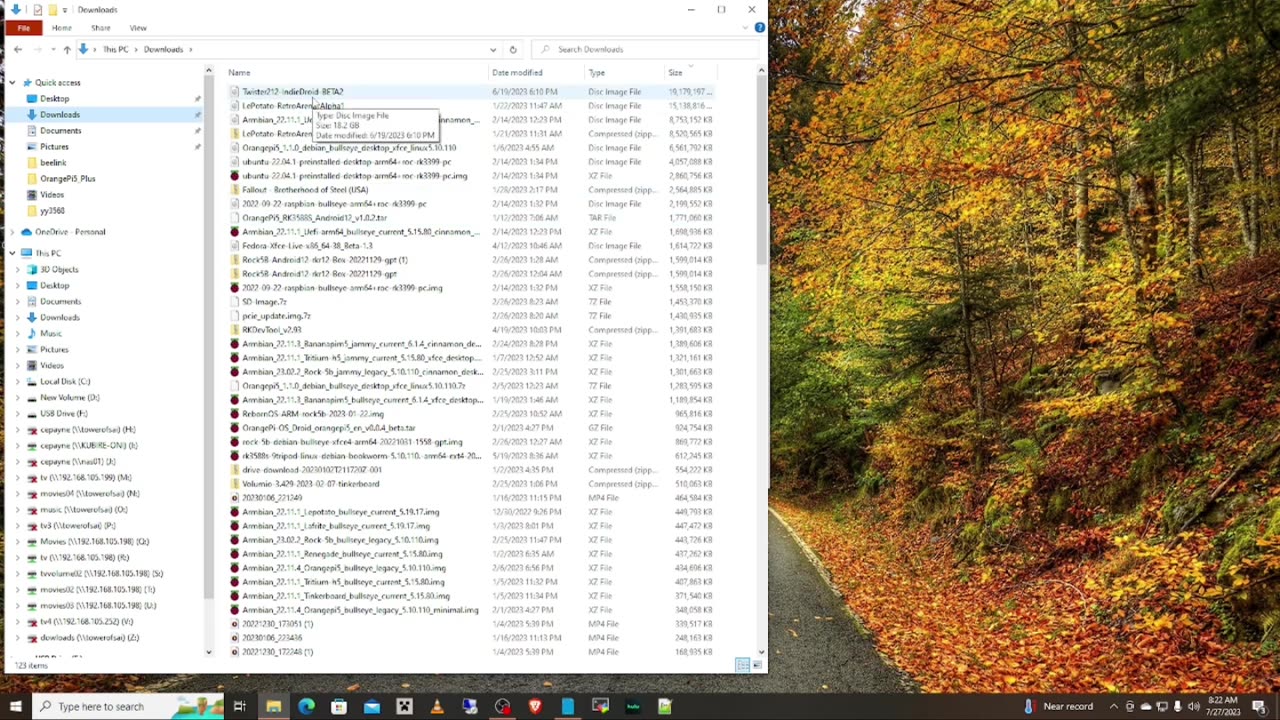
Task: Open 3D Objects under This PC
Action: [x=58, y=269]
